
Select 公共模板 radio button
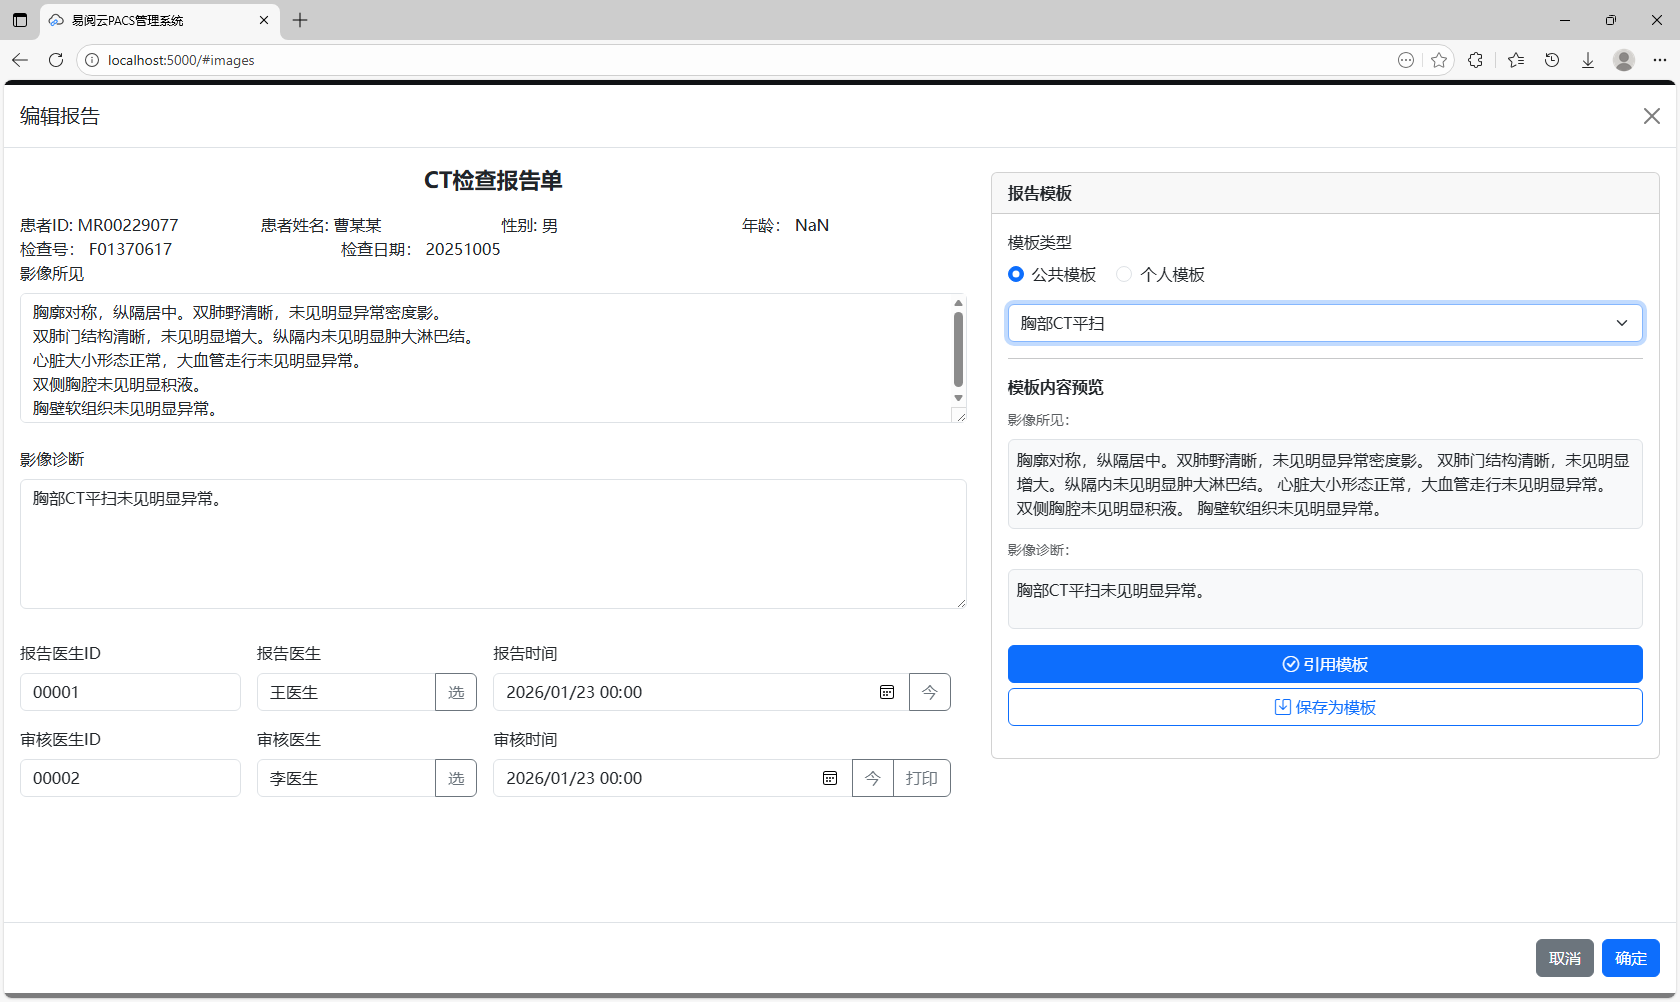[x=1016, y=274]
